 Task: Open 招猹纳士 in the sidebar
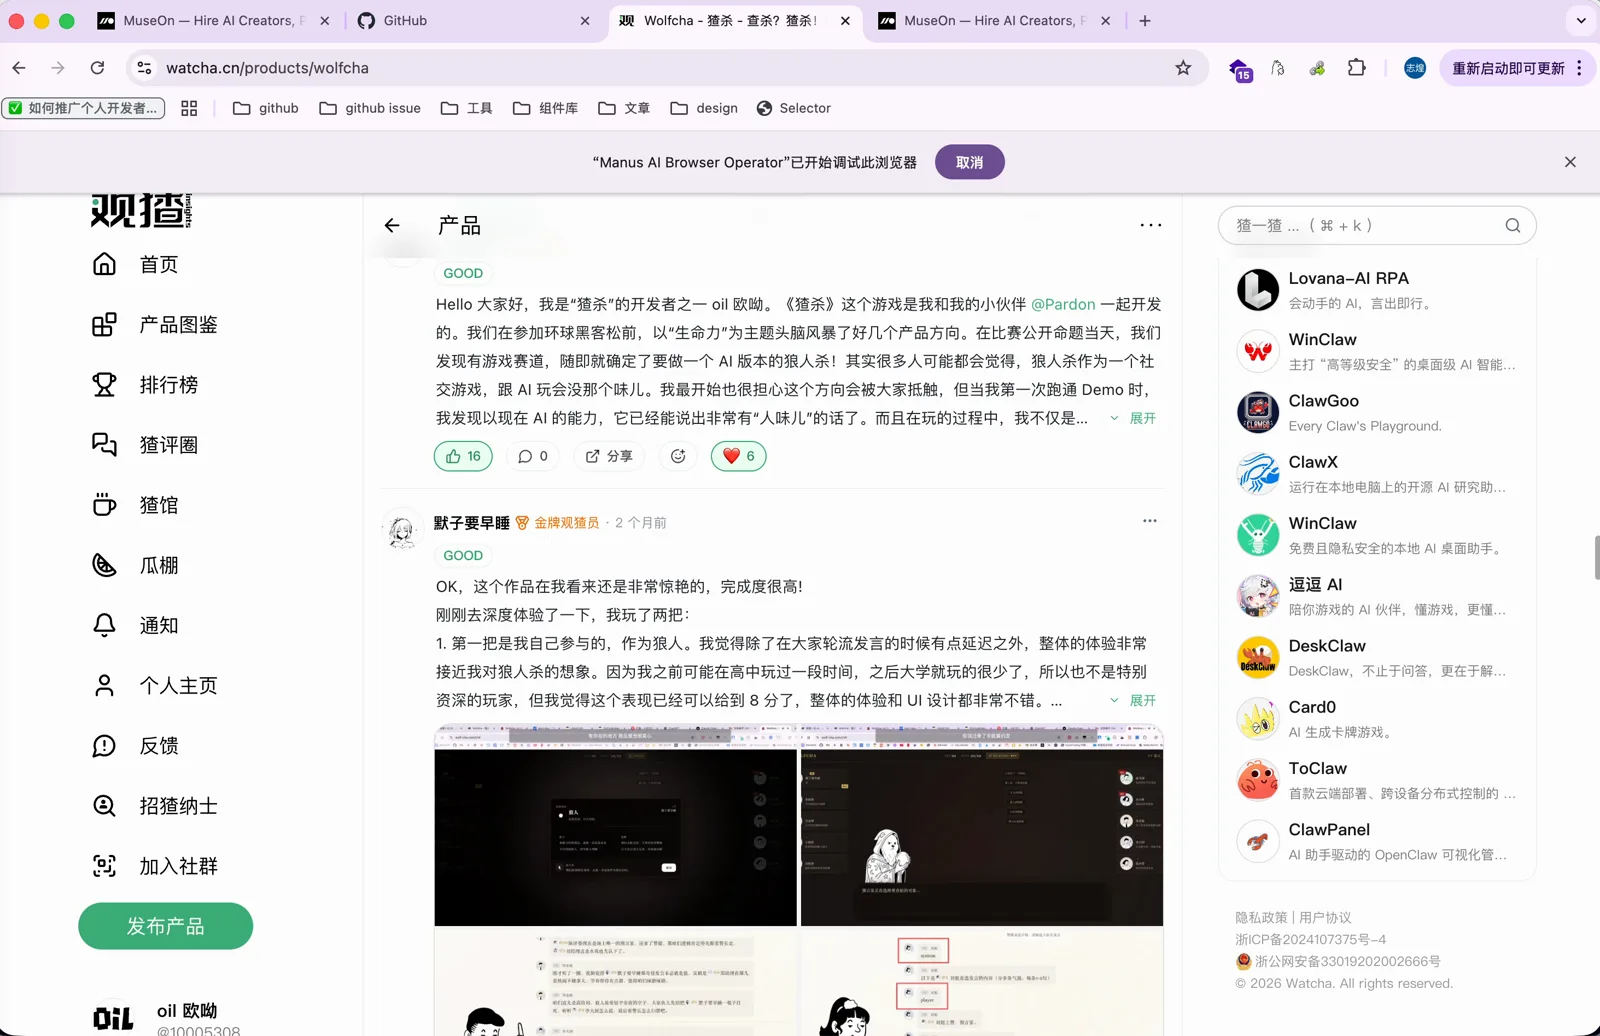155,805
